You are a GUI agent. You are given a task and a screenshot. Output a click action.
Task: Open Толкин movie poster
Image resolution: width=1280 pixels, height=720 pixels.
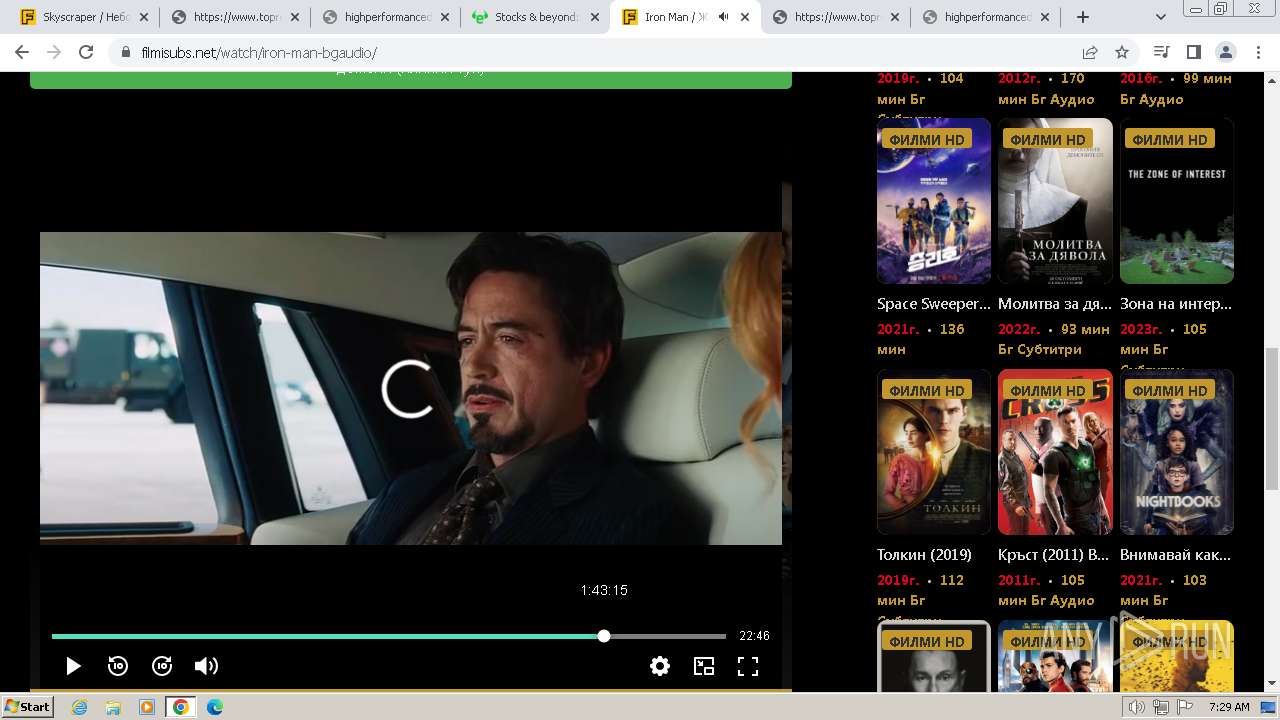934,452
